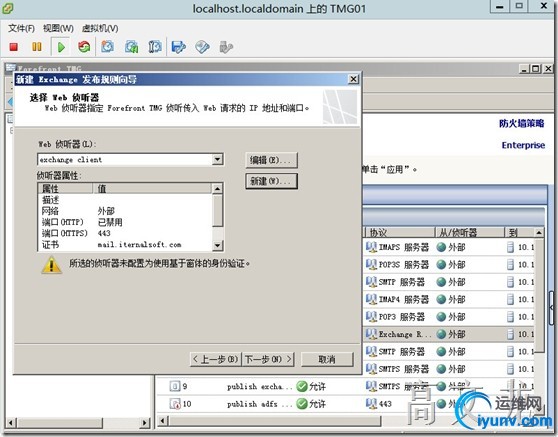
Task: Close the Exchange publishing wizard dialog
Action: [x=353, y=79]
